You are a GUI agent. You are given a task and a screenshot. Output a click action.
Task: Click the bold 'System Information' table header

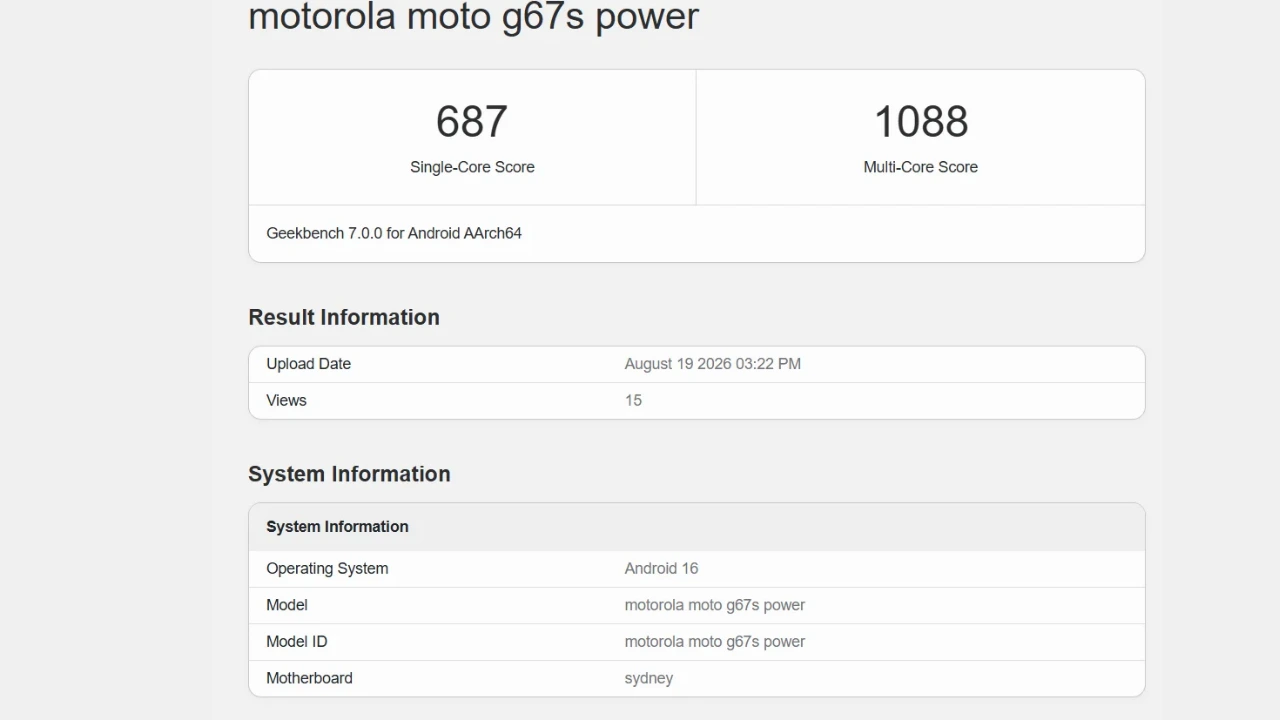click(337, 527)
